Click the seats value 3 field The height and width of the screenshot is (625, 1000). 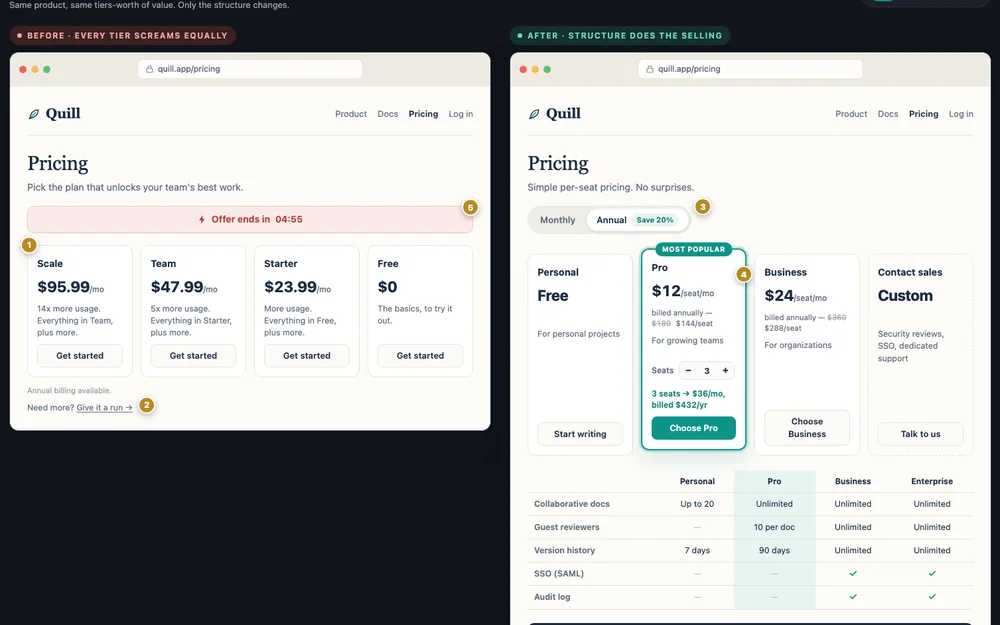[707, 371]
